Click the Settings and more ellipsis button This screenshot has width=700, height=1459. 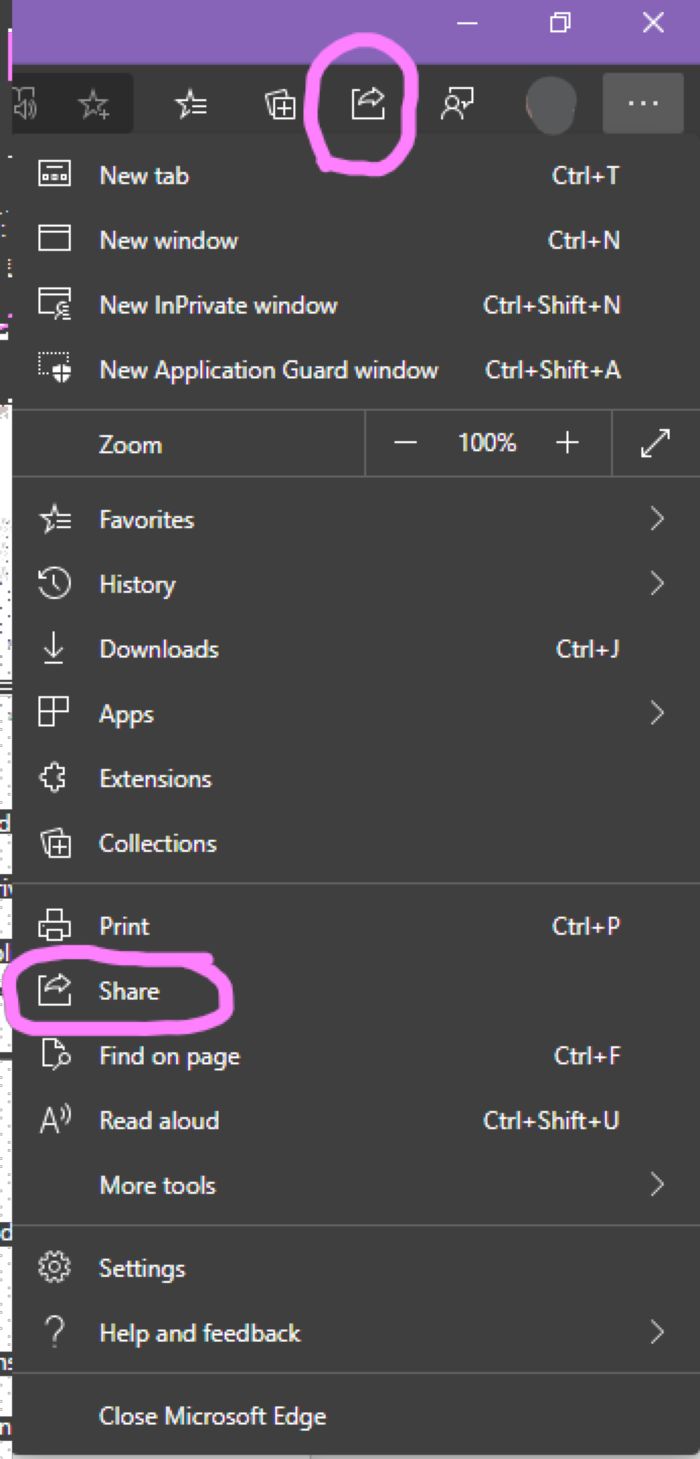[x=642, y=103]
